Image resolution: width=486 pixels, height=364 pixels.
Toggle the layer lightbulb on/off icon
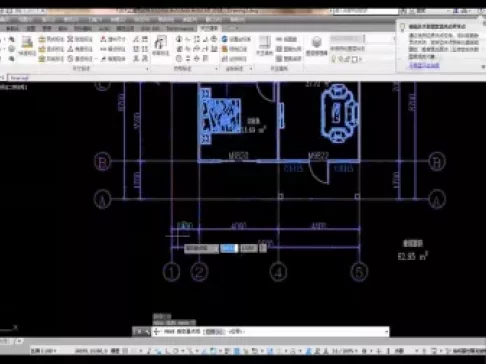334,59
